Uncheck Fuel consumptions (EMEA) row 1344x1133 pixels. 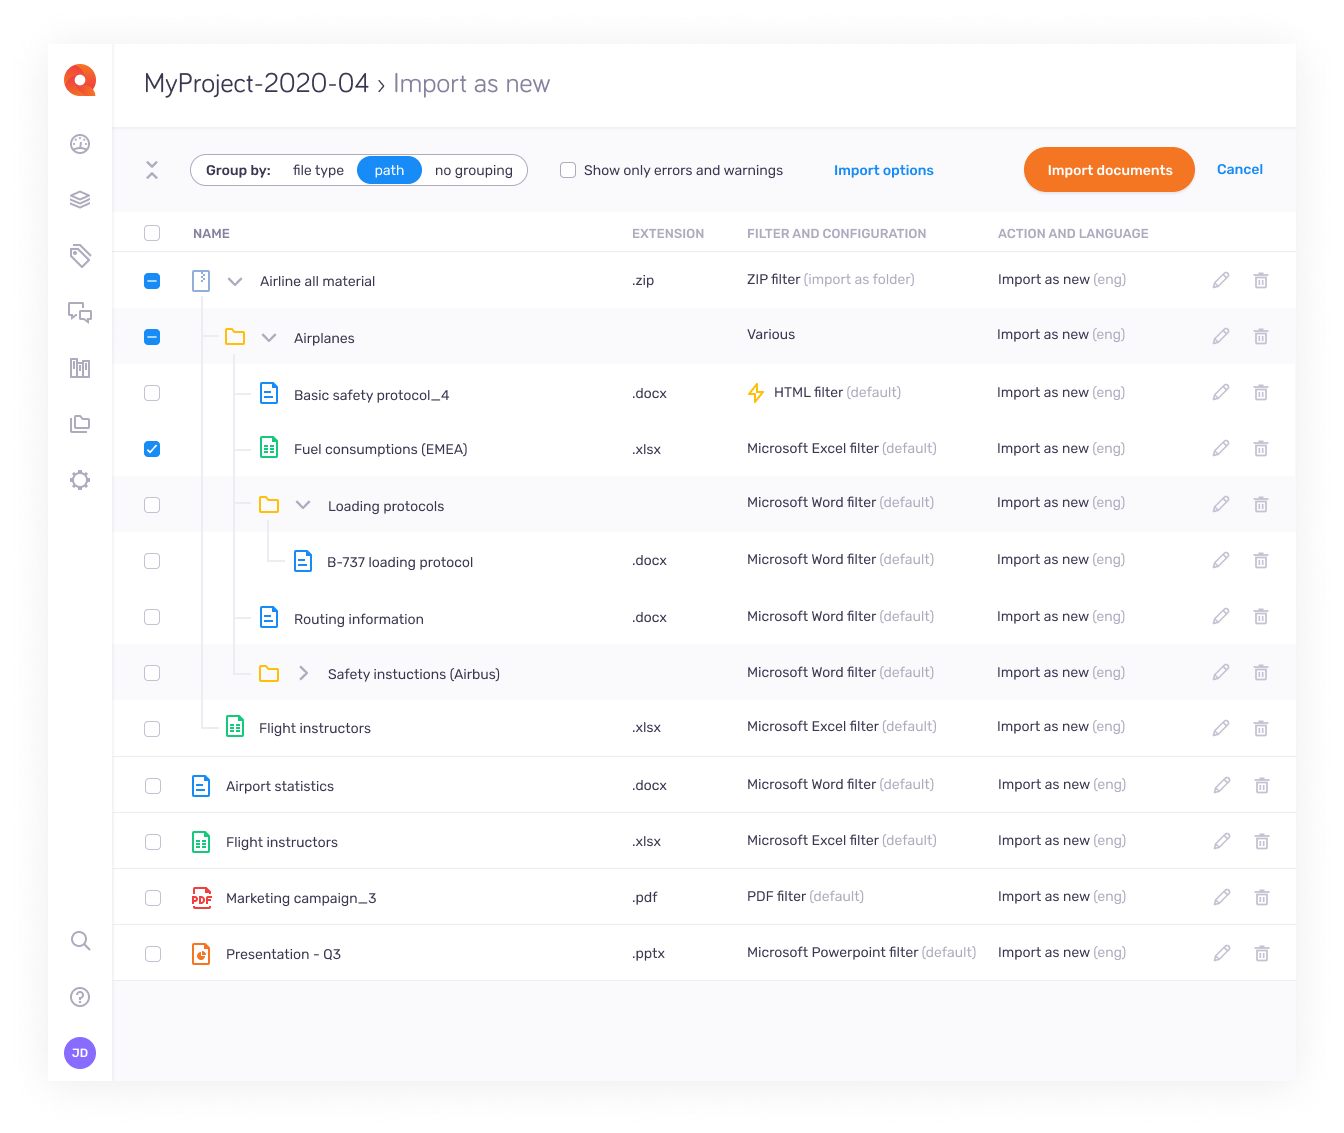tap(152, 449)
